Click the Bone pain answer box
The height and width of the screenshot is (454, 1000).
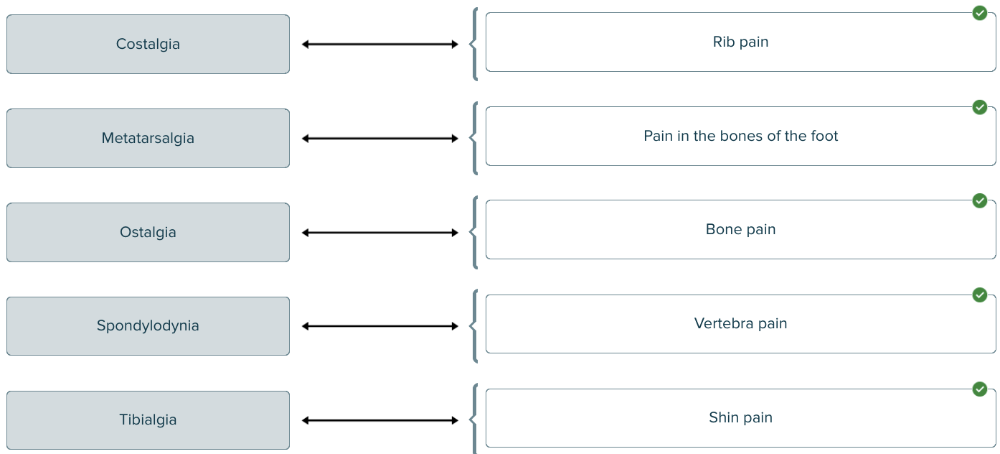(x=740, y=230)
